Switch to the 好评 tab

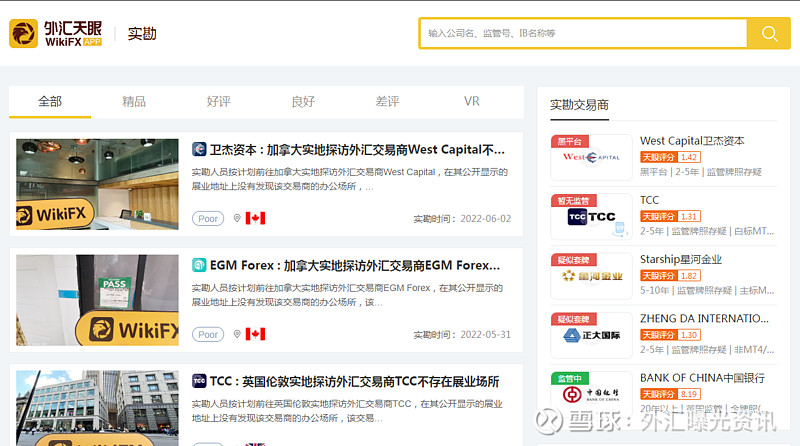click(218, 102)
